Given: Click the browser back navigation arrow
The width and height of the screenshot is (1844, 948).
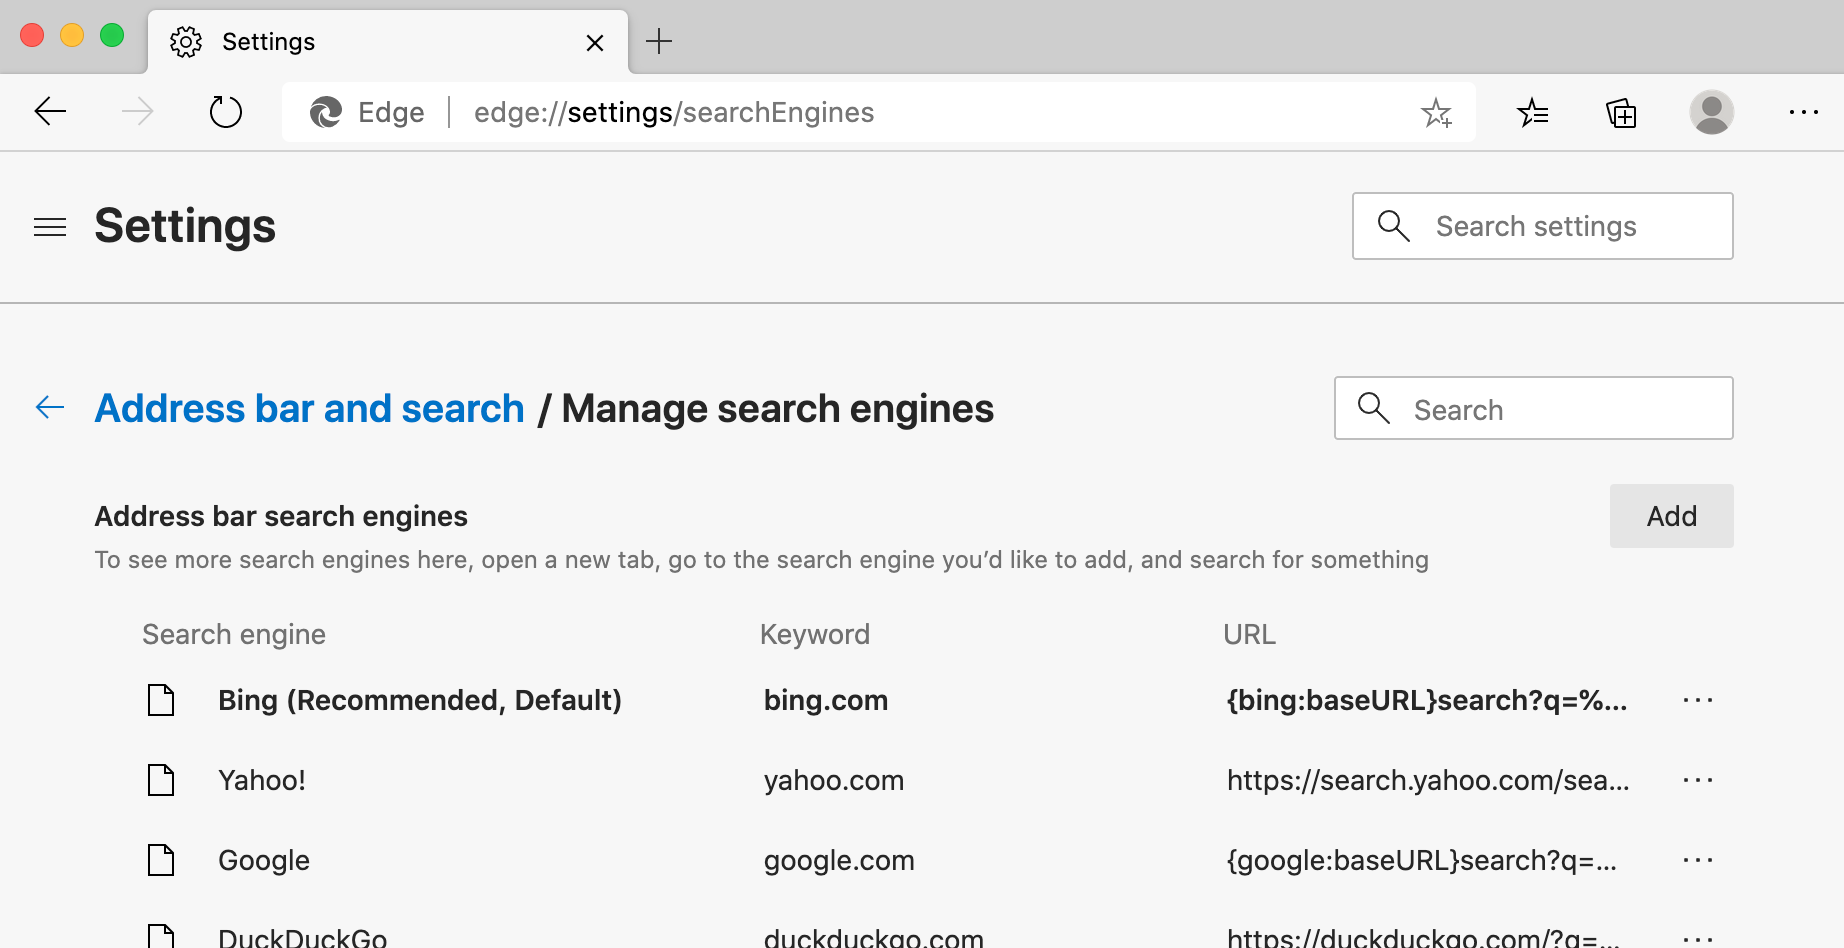Looking at the screenshot, I should pos(50,112).
